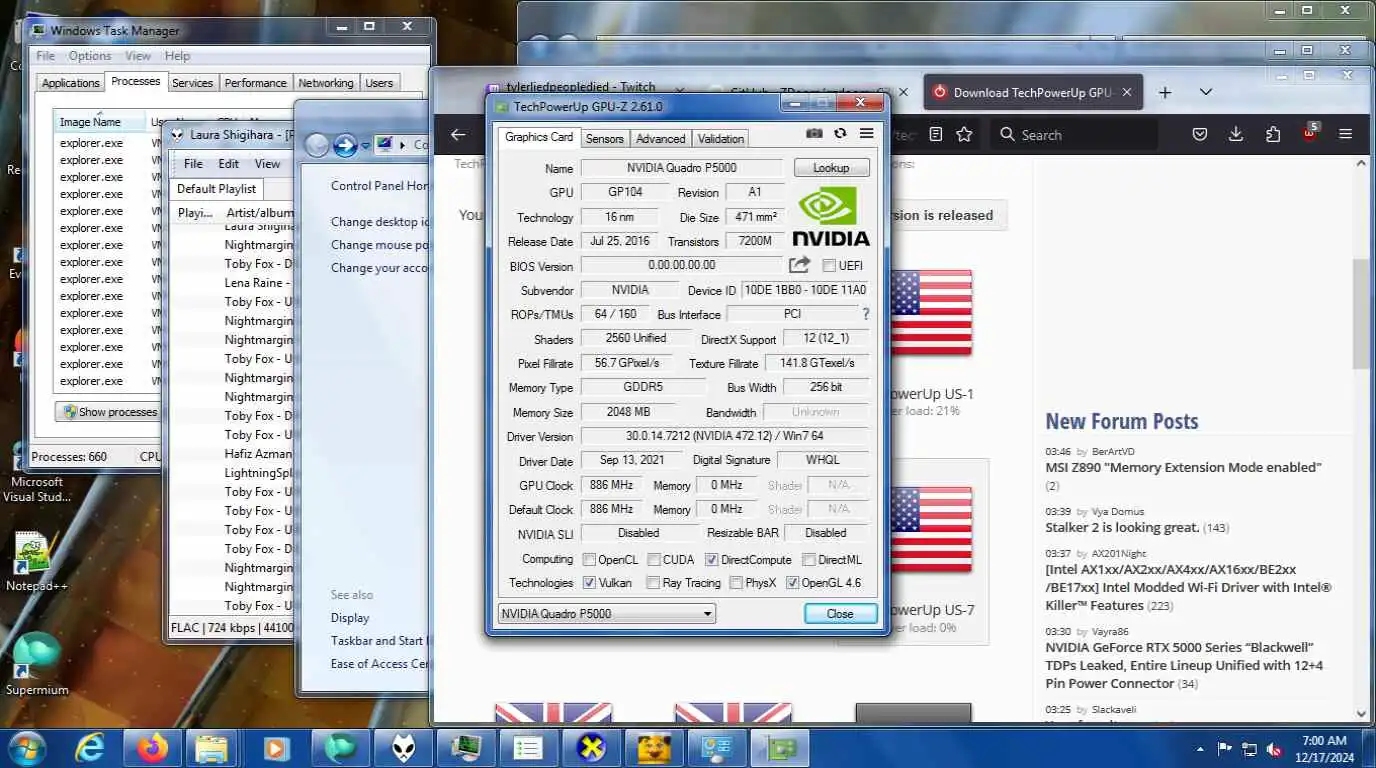The image size is (1376, 768).
Task: Open Firefox from taskbar
Action: (x=153, y=748)
